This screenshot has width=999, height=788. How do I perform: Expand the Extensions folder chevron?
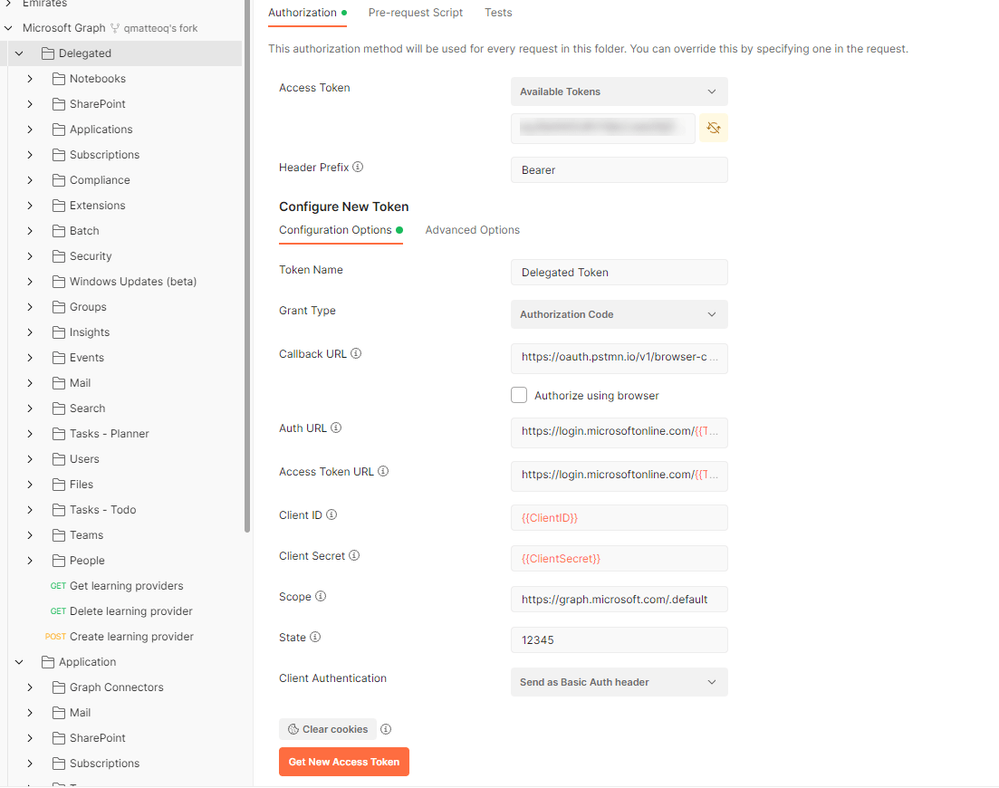point(30,205)
